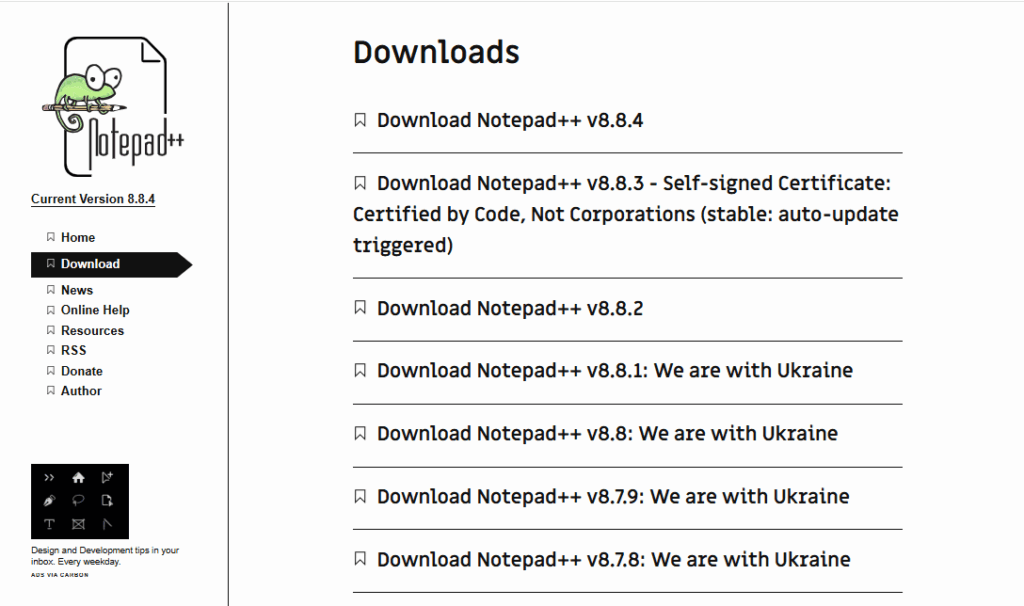
Task: Click bookmark icon next to RSS
Action: [50, 350]
